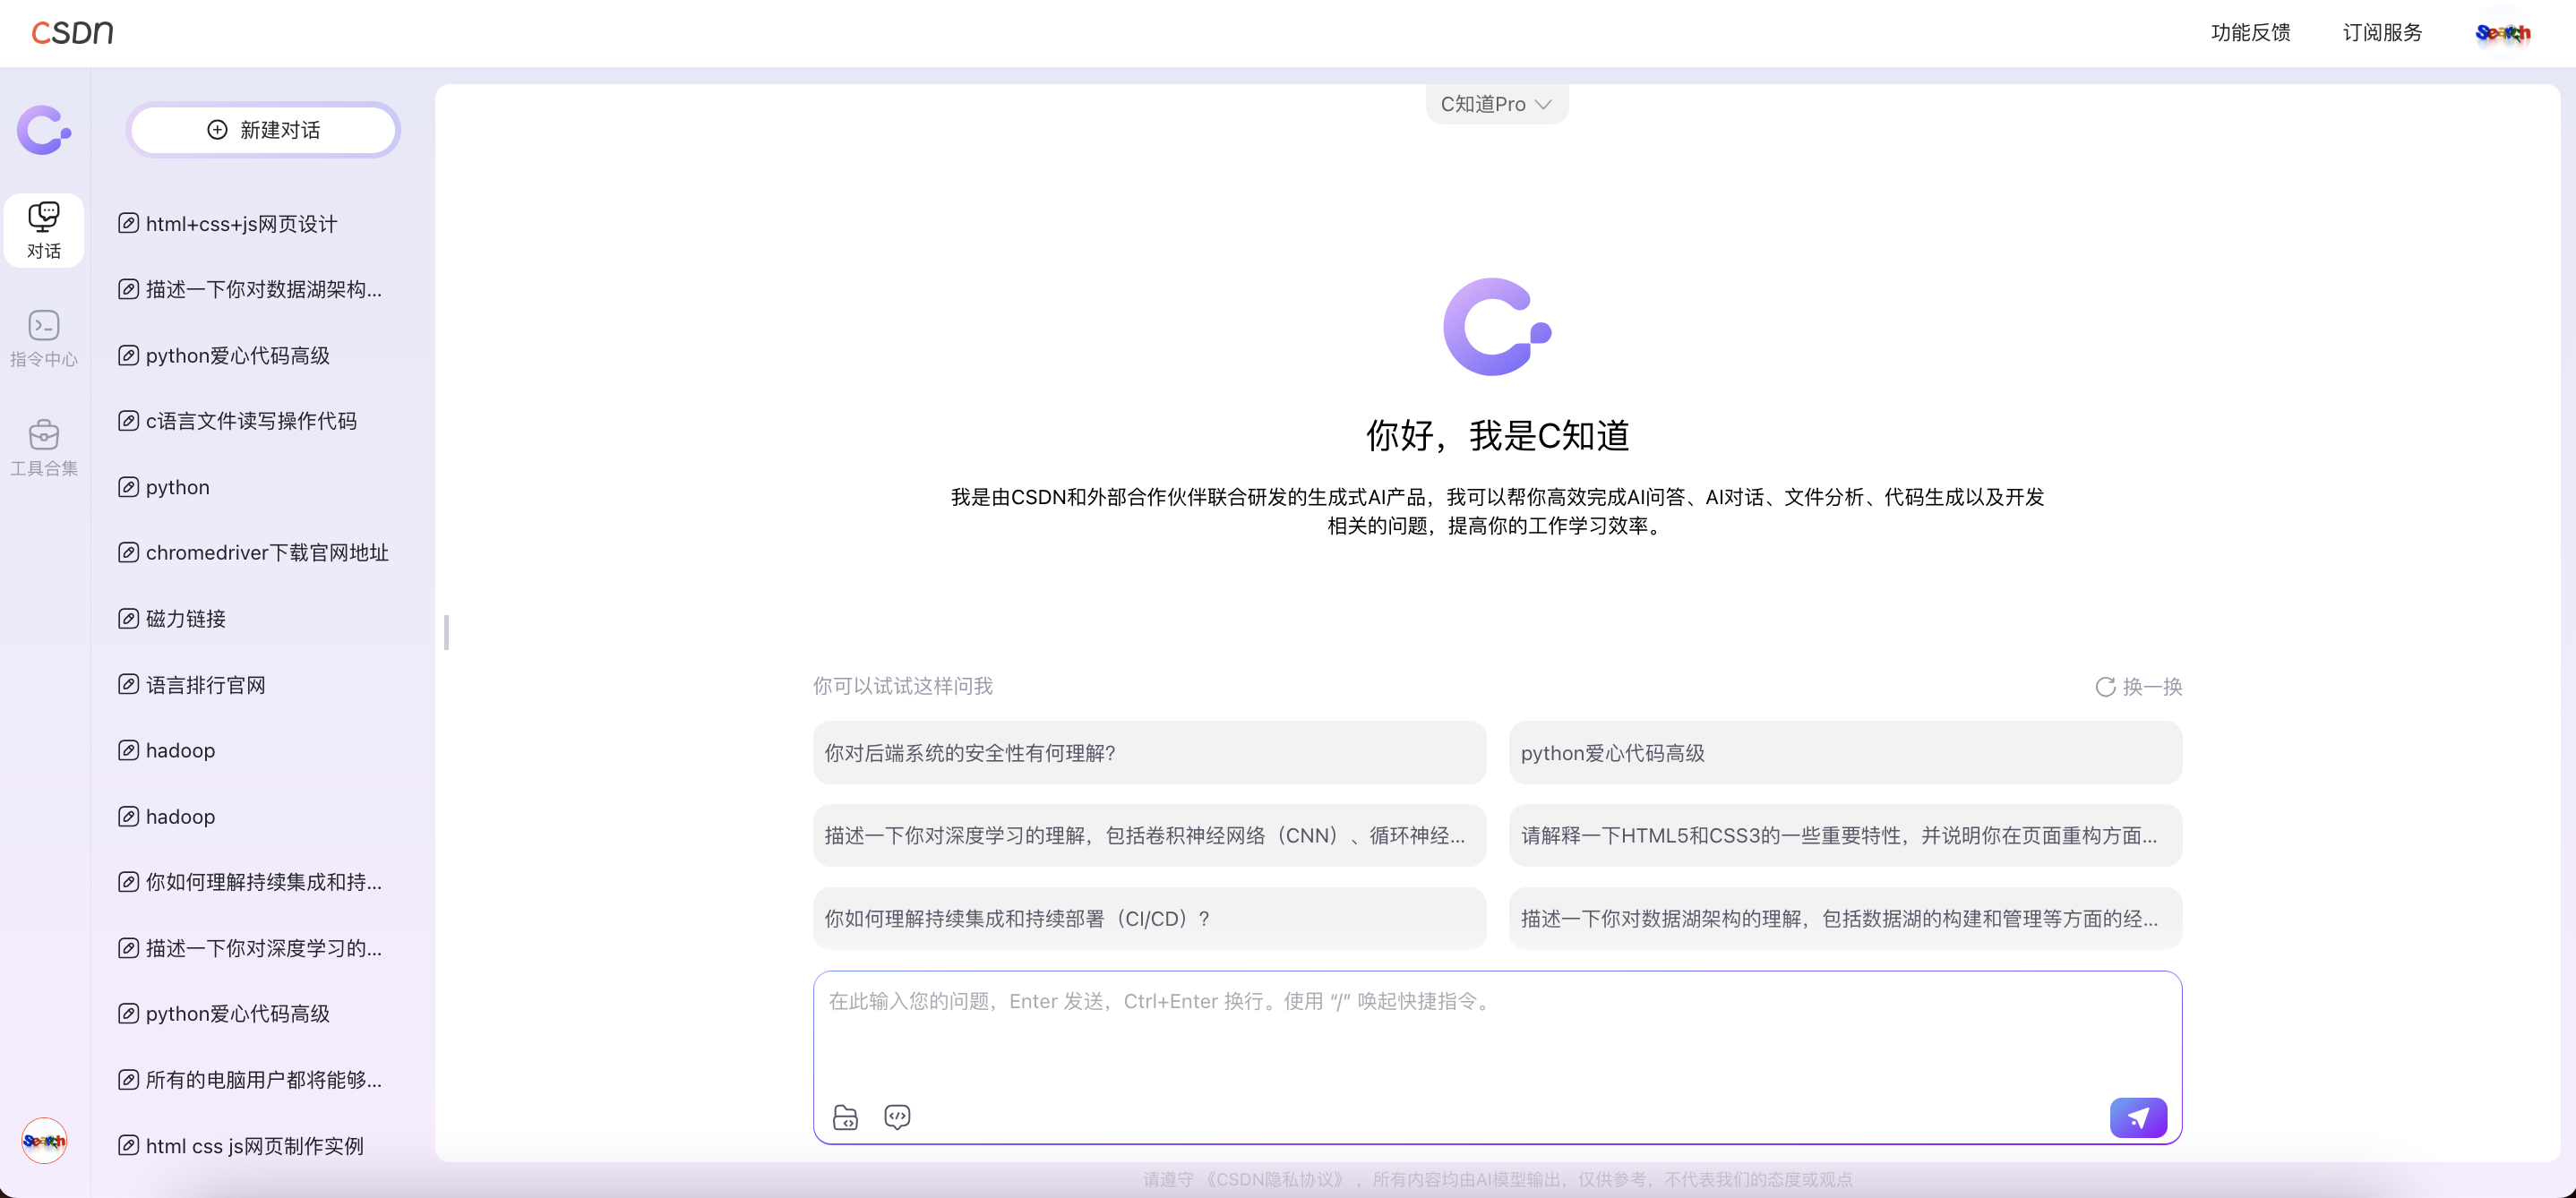The image size is (2576, 1198).
Task: Click the CSDN logo in header
Action: click(72, 32)
